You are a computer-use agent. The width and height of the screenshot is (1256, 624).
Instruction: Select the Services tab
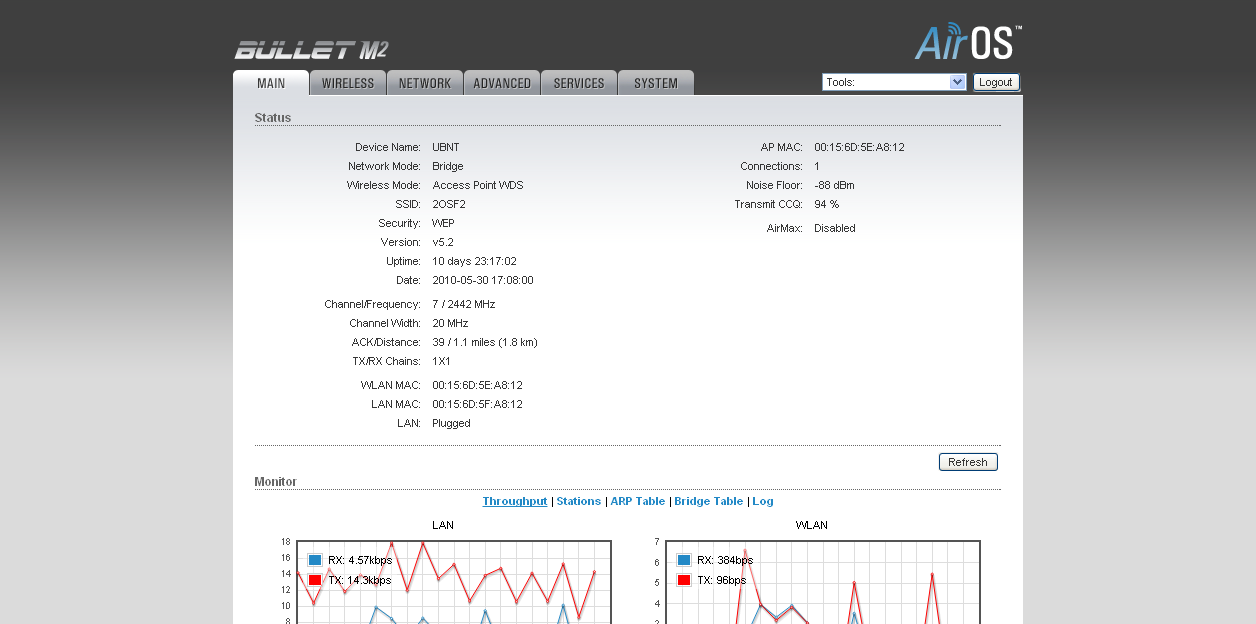click(579, 83)
